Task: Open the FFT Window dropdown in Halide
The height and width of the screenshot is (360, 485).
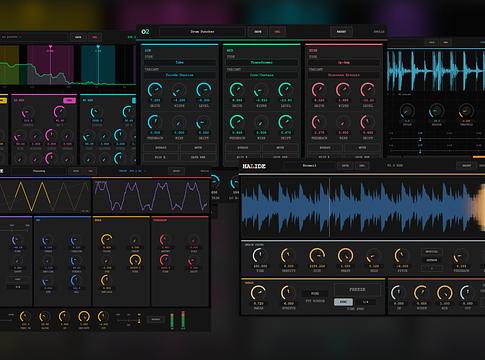Action: tap(315, 294)
